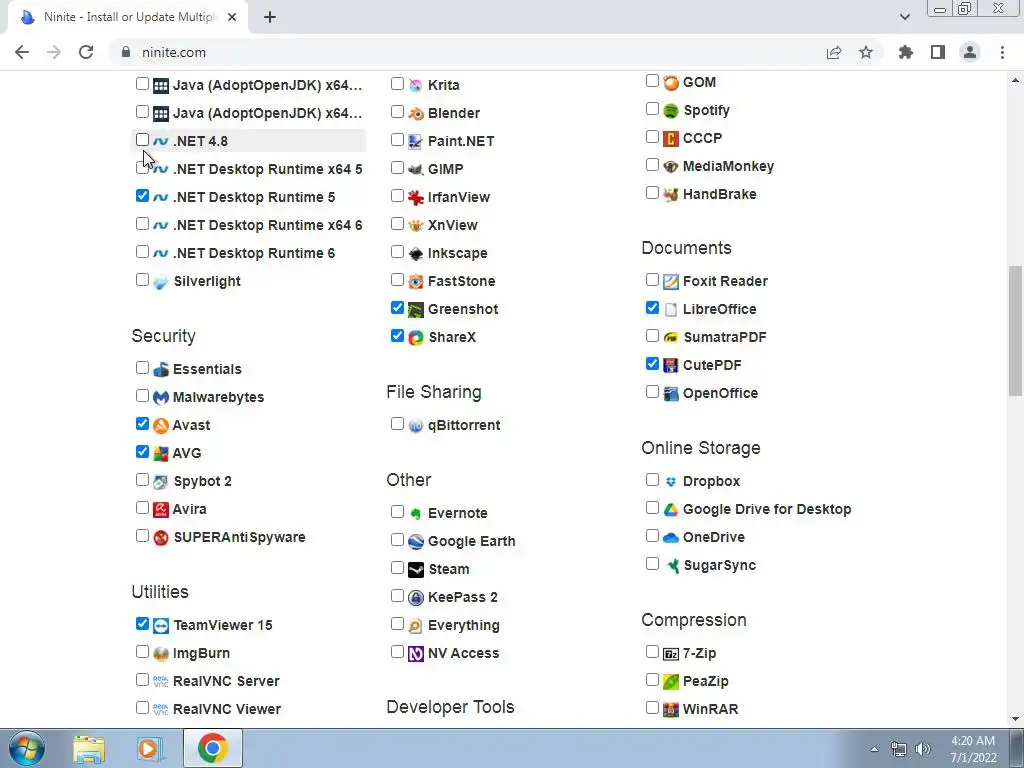Switch to the Ninite browser tab
Viewport: 1024px width, 768px height.
[129, 17]
